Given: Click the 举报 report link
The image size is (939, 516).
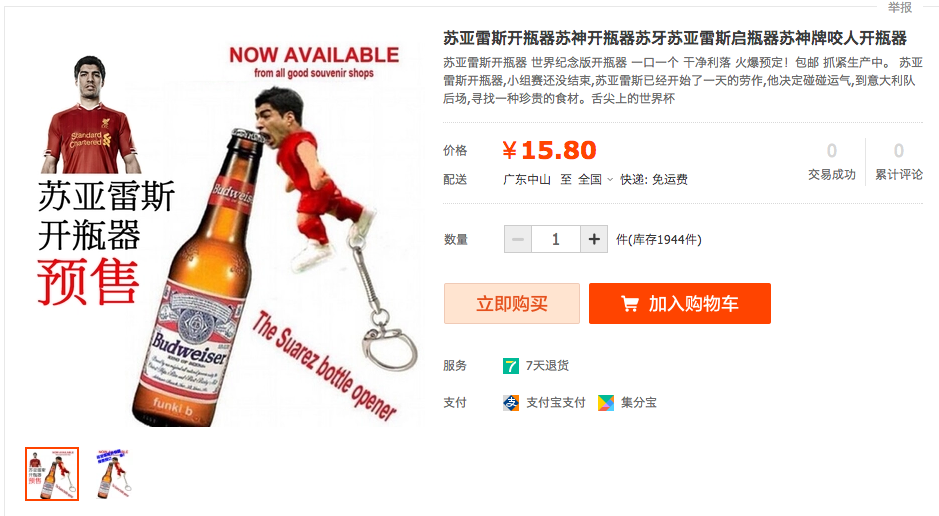Looking at the screenshot, I should 900,7.
